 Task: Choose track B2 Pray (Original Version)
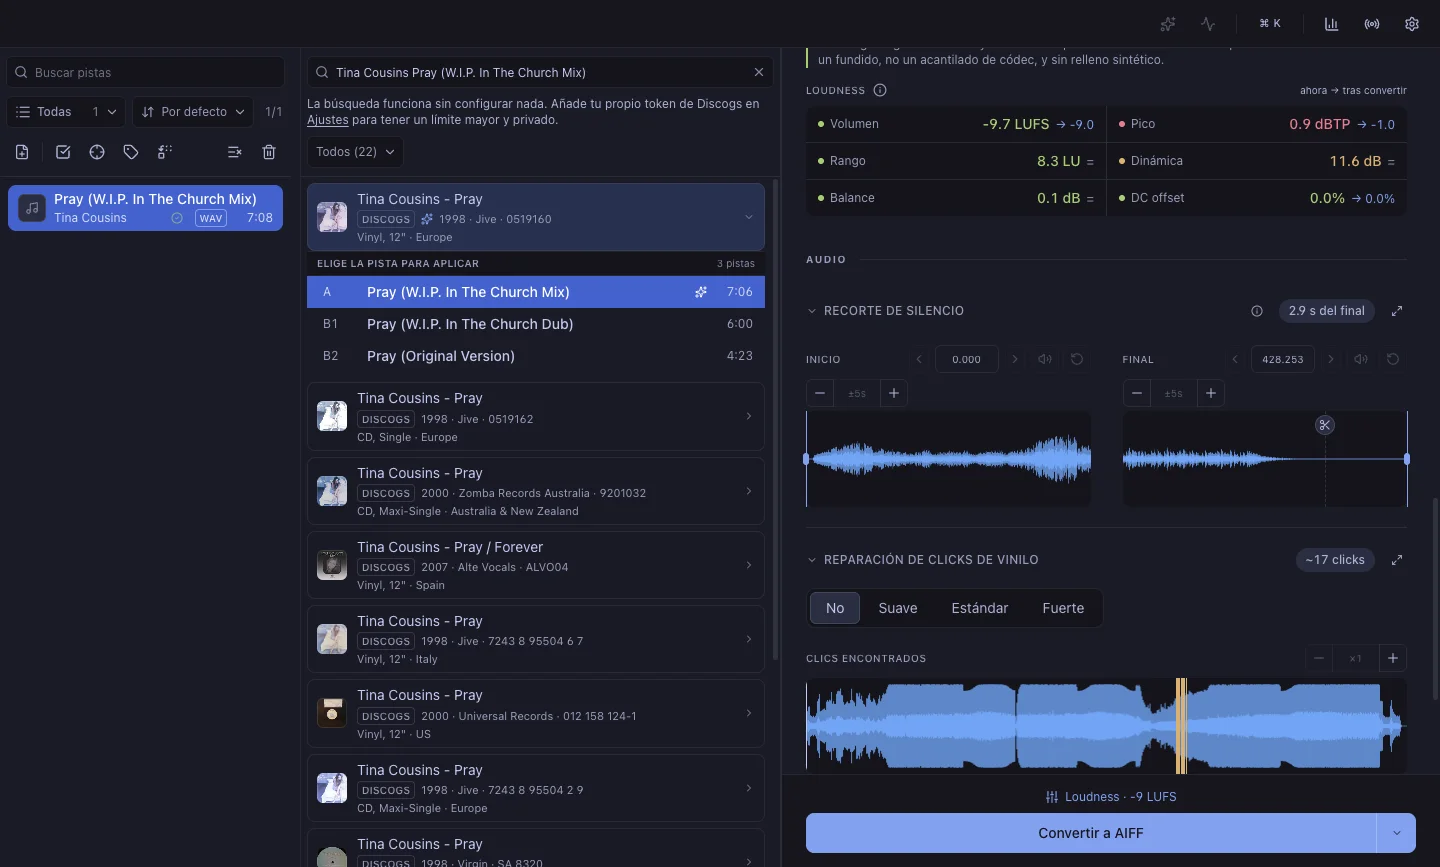coord(536,356)
